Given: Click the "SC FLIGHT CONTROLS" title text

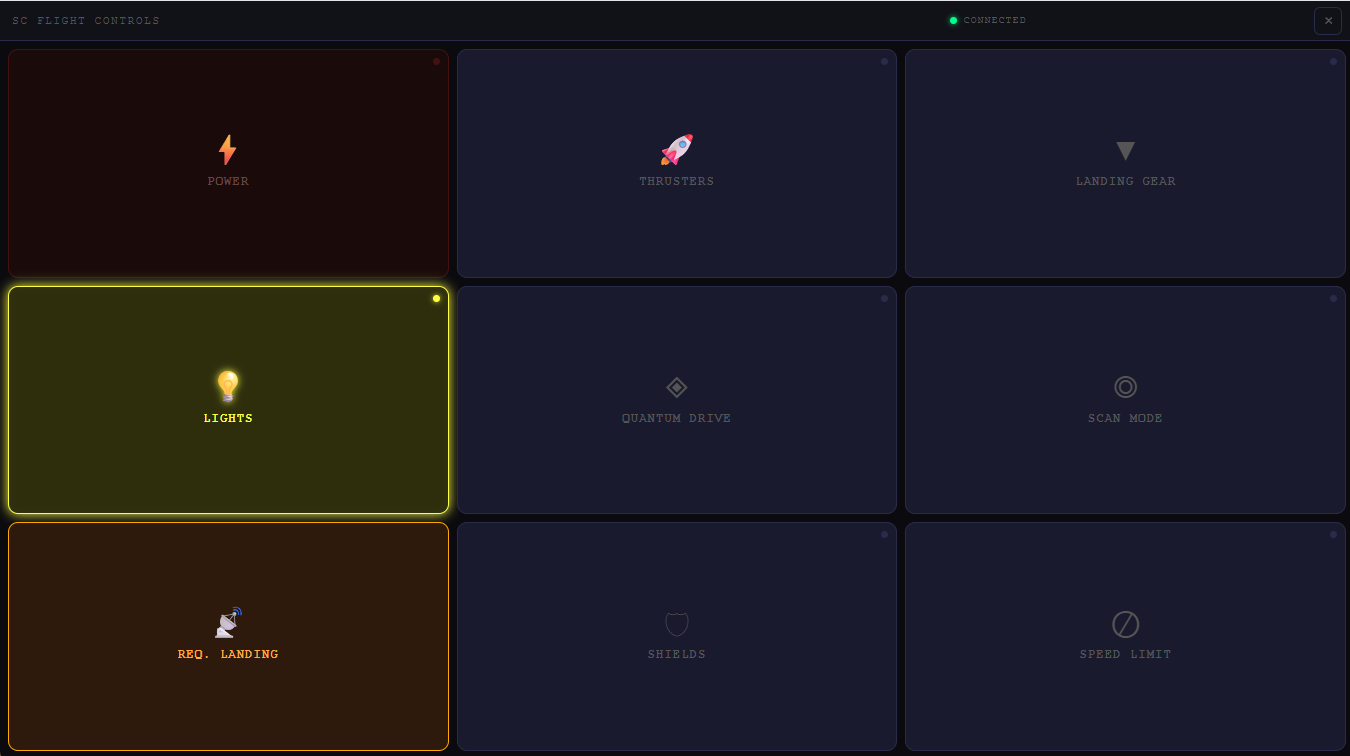Looking at the screenshot, I should tap(86, 20).
